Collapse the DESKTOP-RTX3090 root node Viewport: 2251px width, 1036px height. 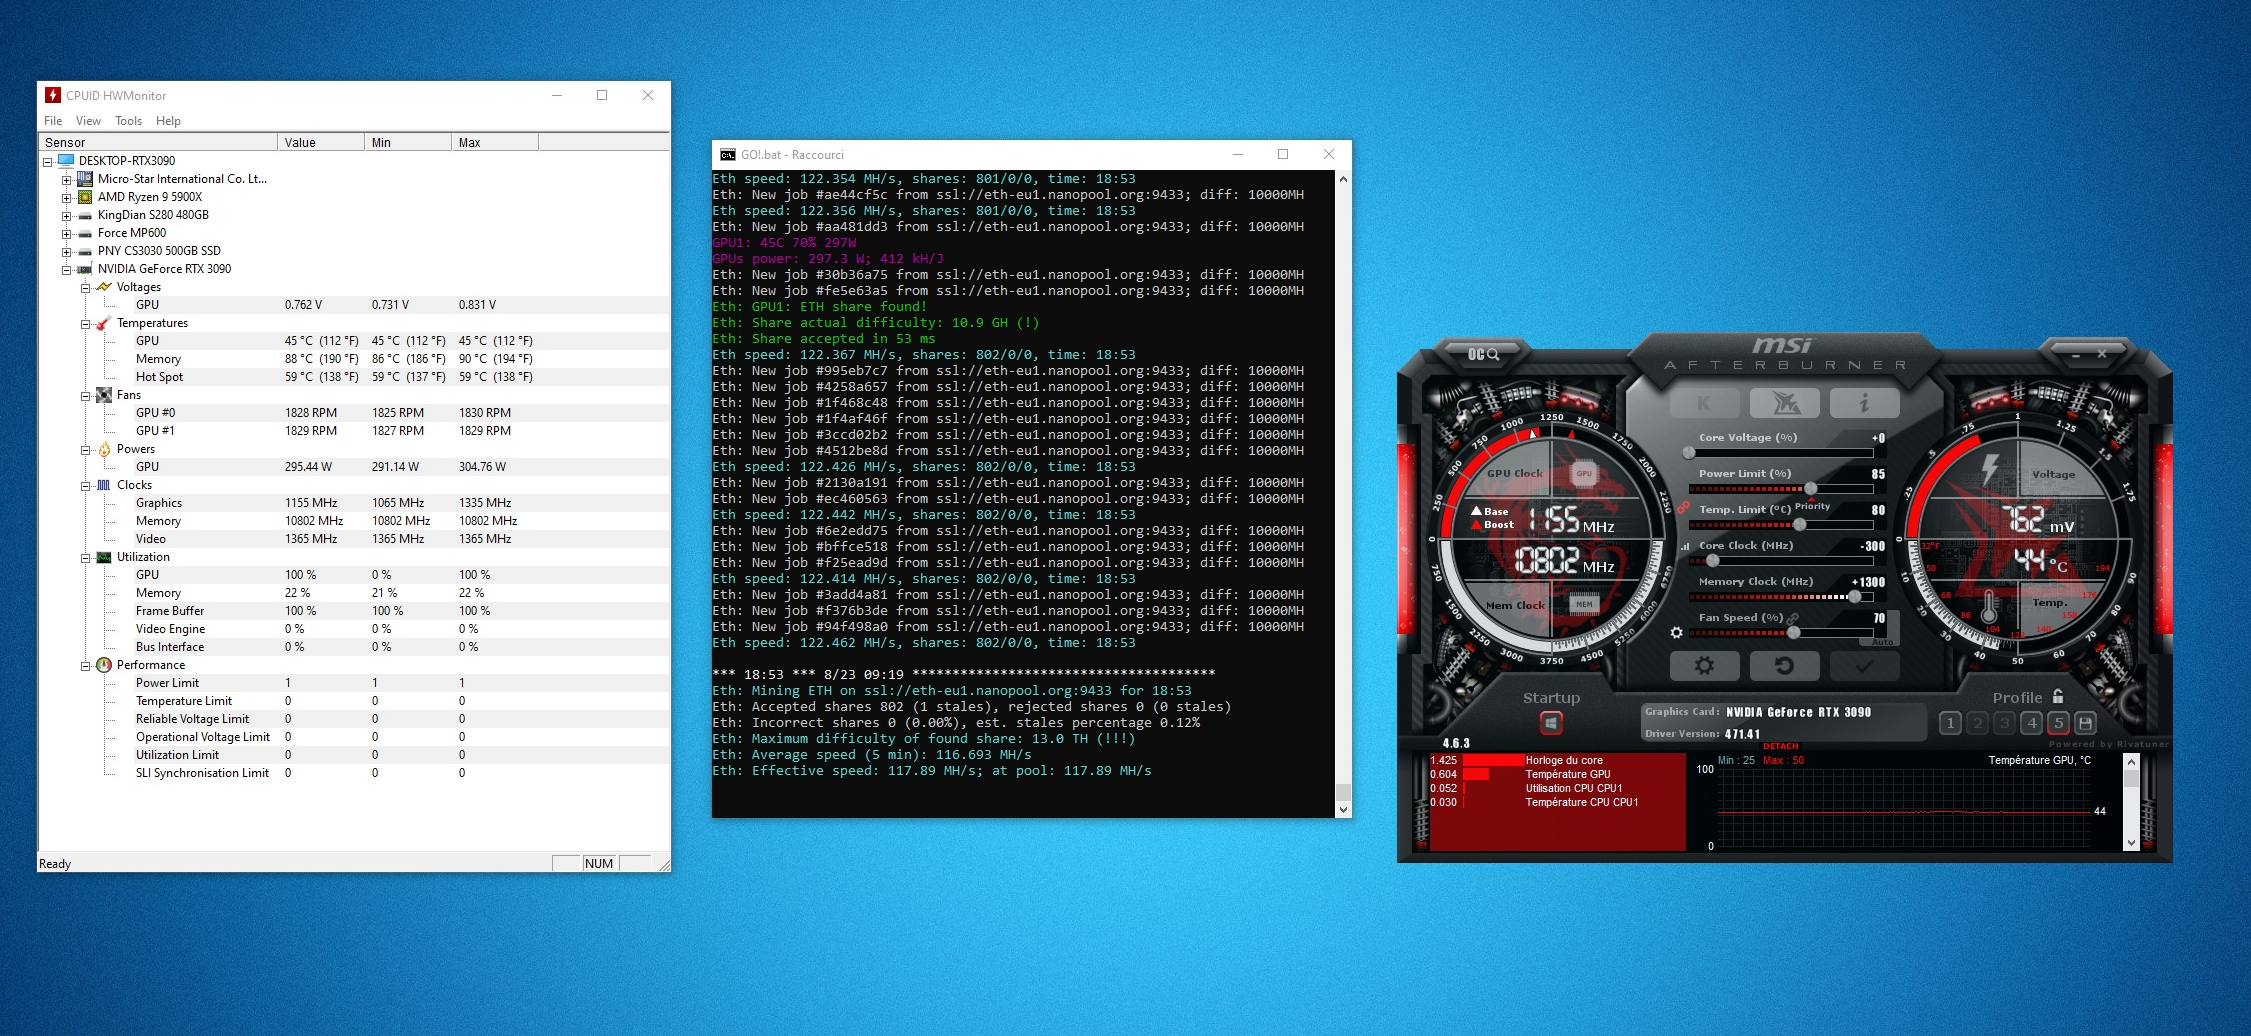tap(47, 161)
